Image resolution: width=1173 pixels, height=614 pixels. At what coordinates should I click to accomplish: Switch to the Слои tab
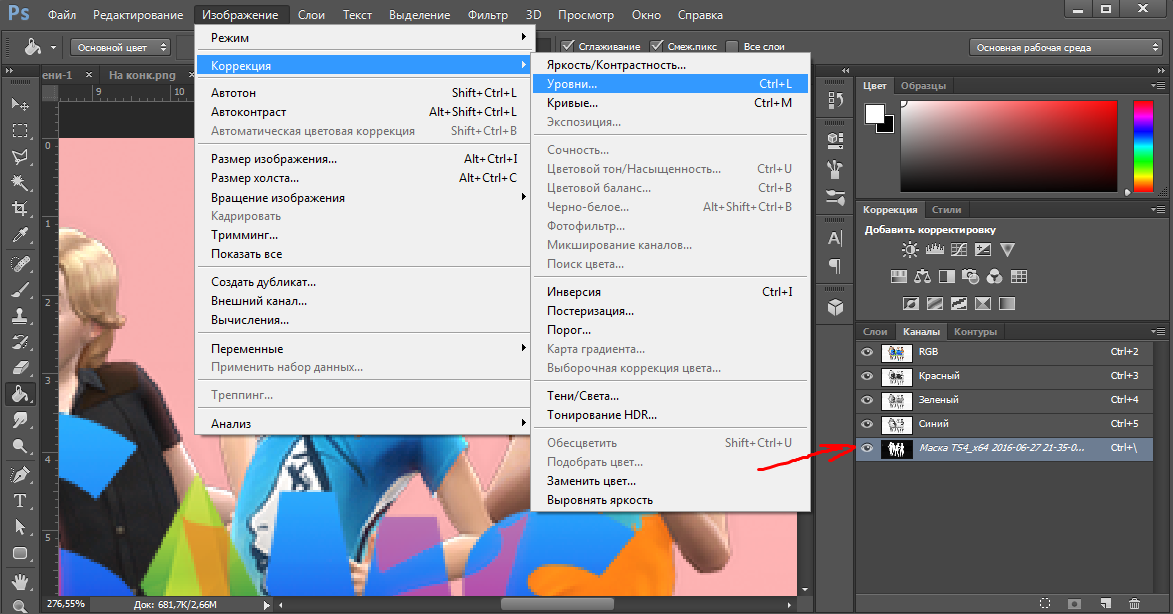[875, 331]
